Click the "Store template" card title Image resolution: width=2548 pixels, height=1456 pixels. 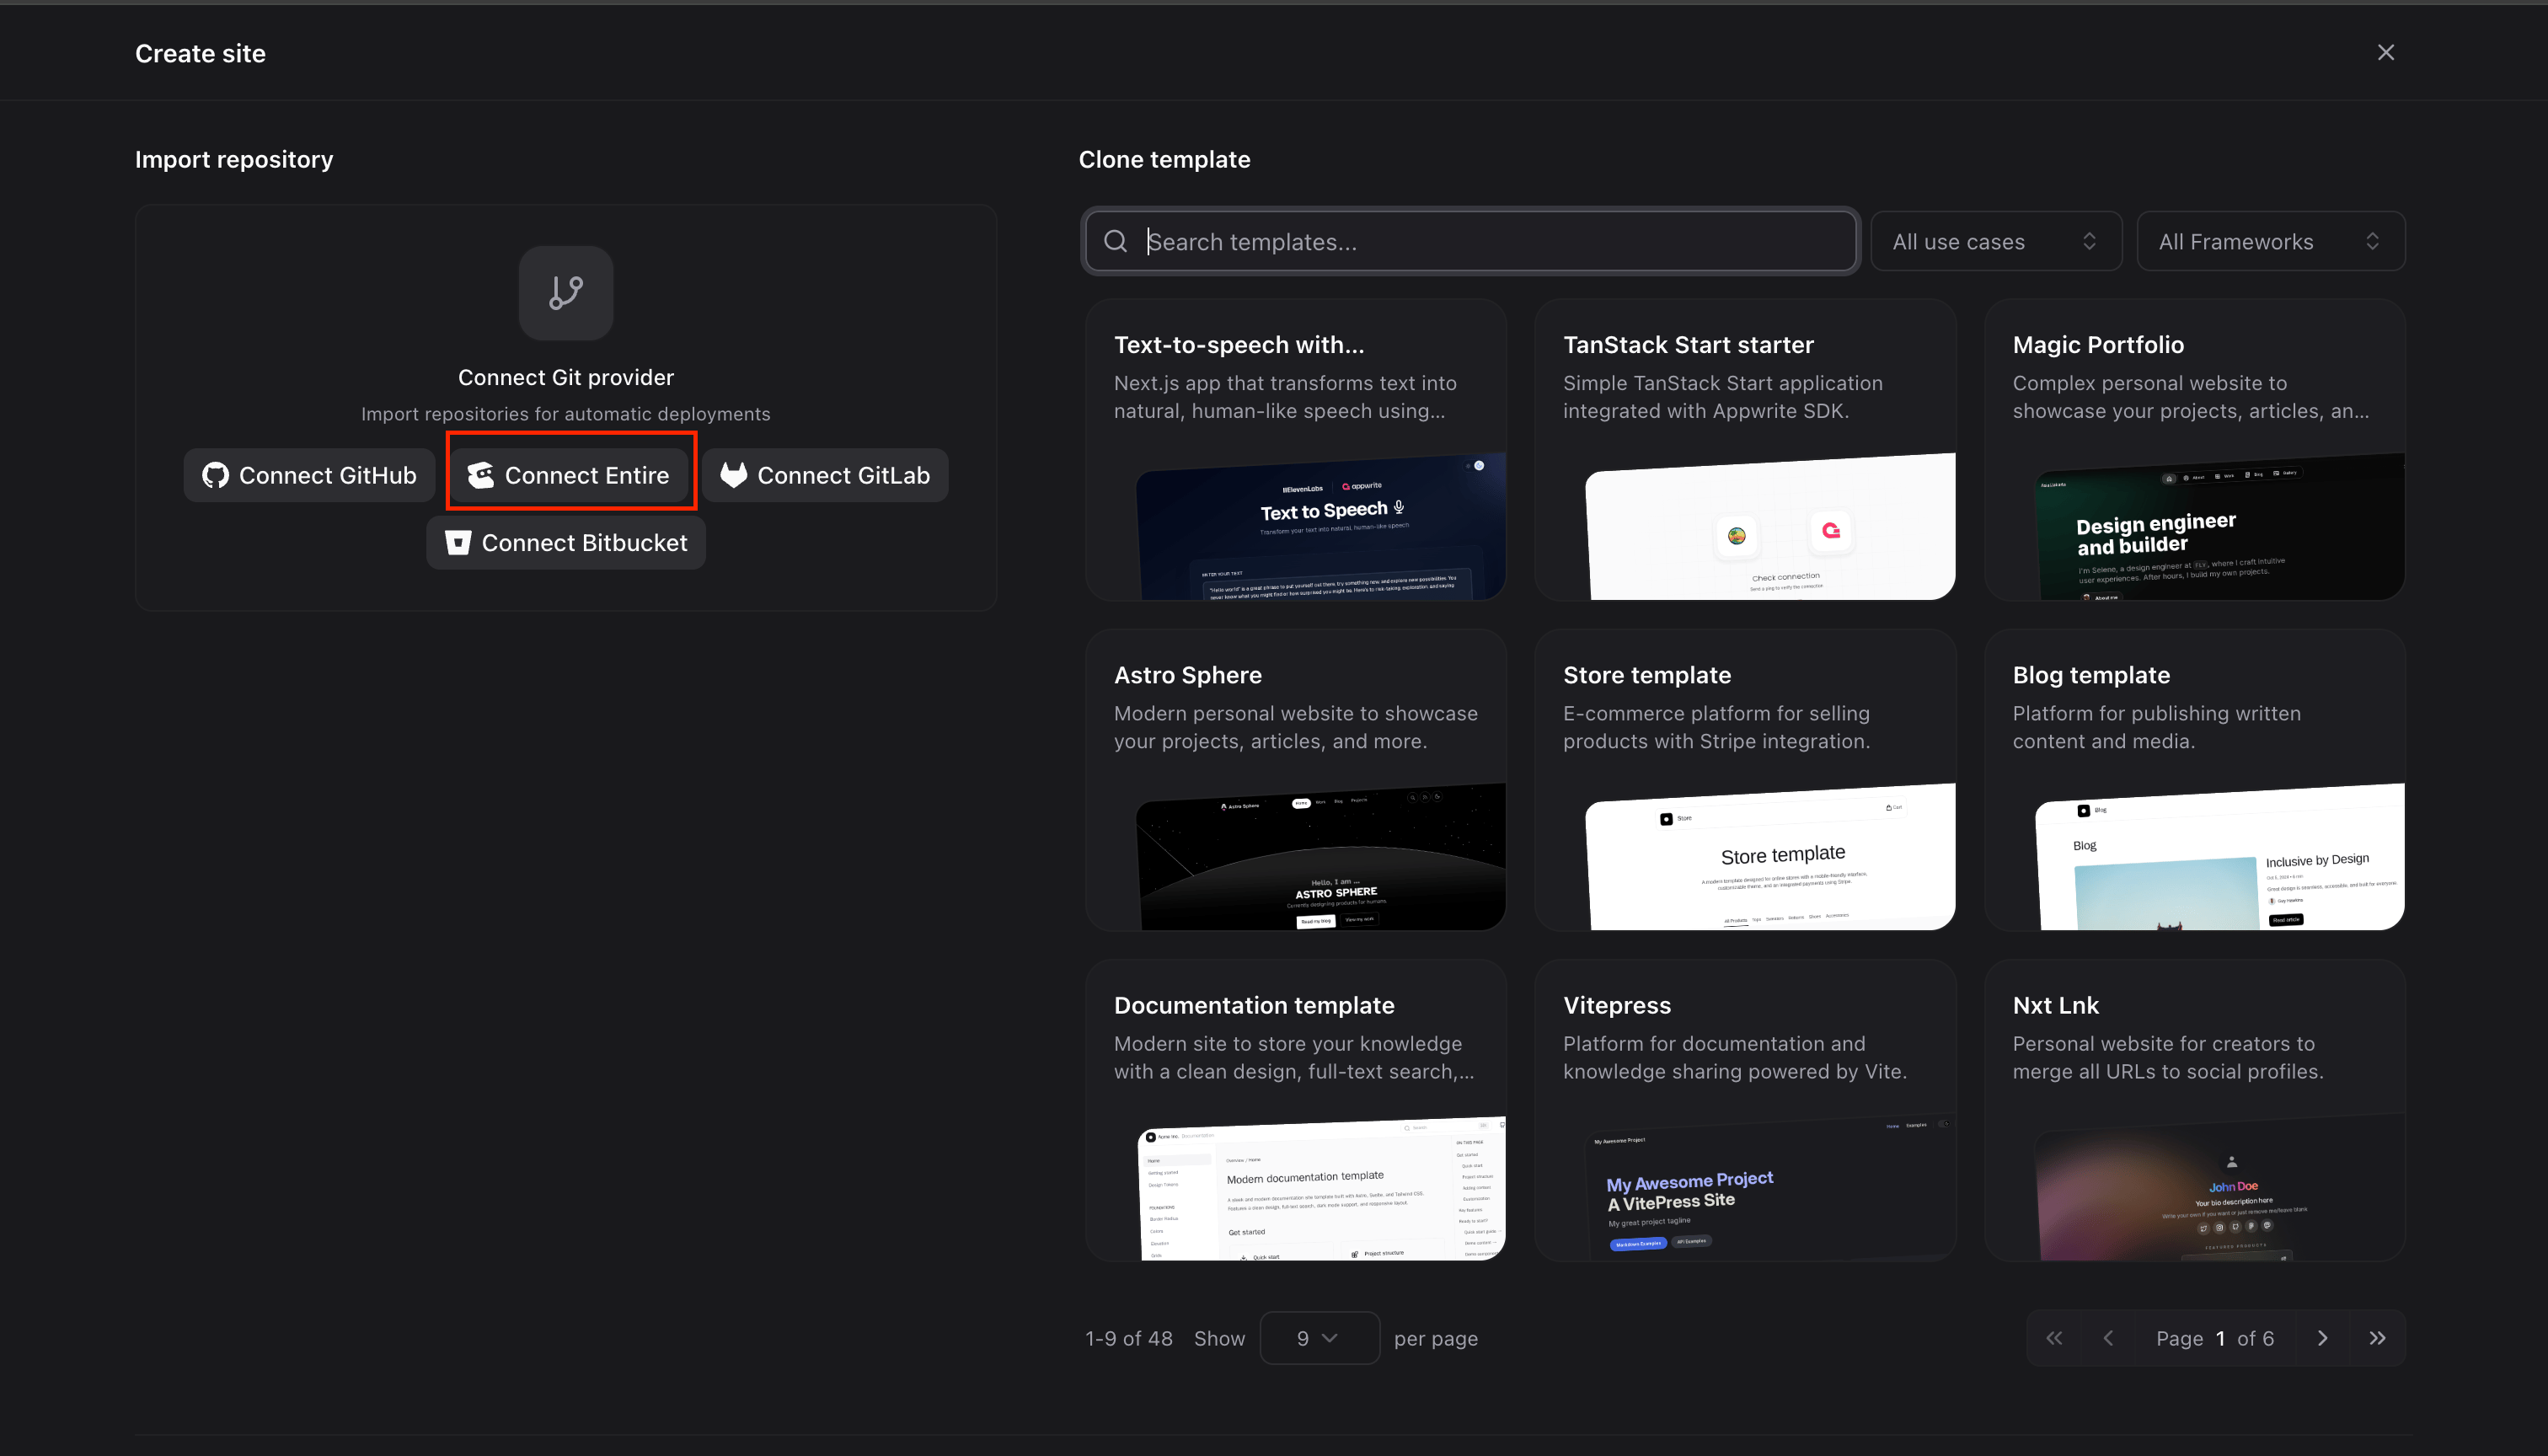[x=1647, y=675]
